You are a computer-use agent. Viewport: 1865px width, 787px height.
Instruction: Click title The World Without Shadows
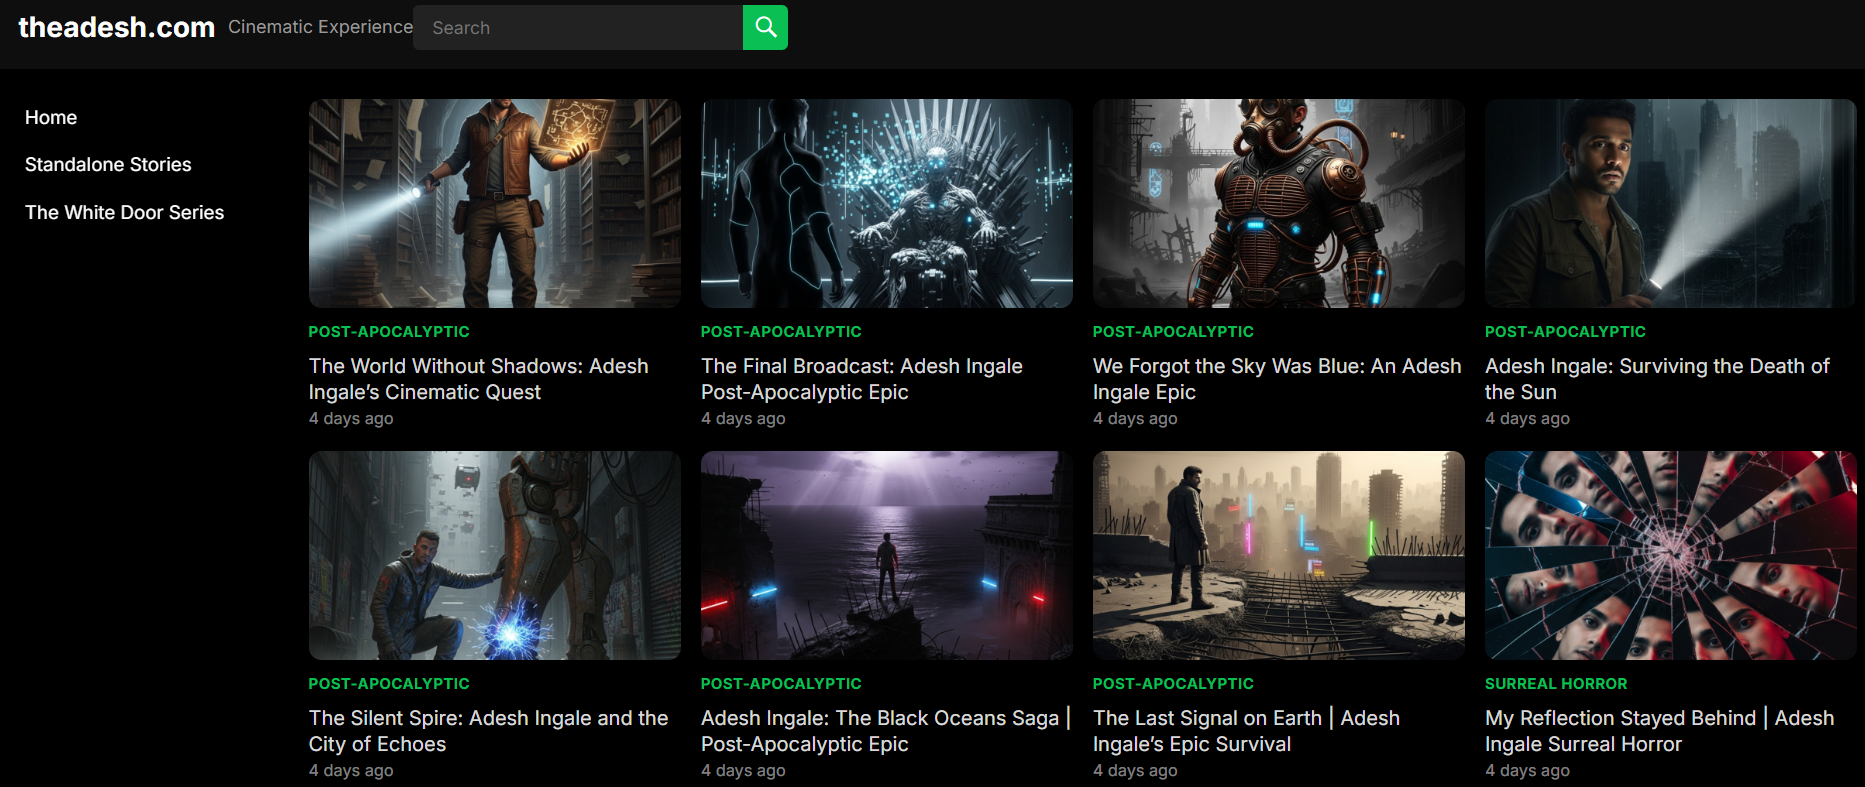point(479,379)
